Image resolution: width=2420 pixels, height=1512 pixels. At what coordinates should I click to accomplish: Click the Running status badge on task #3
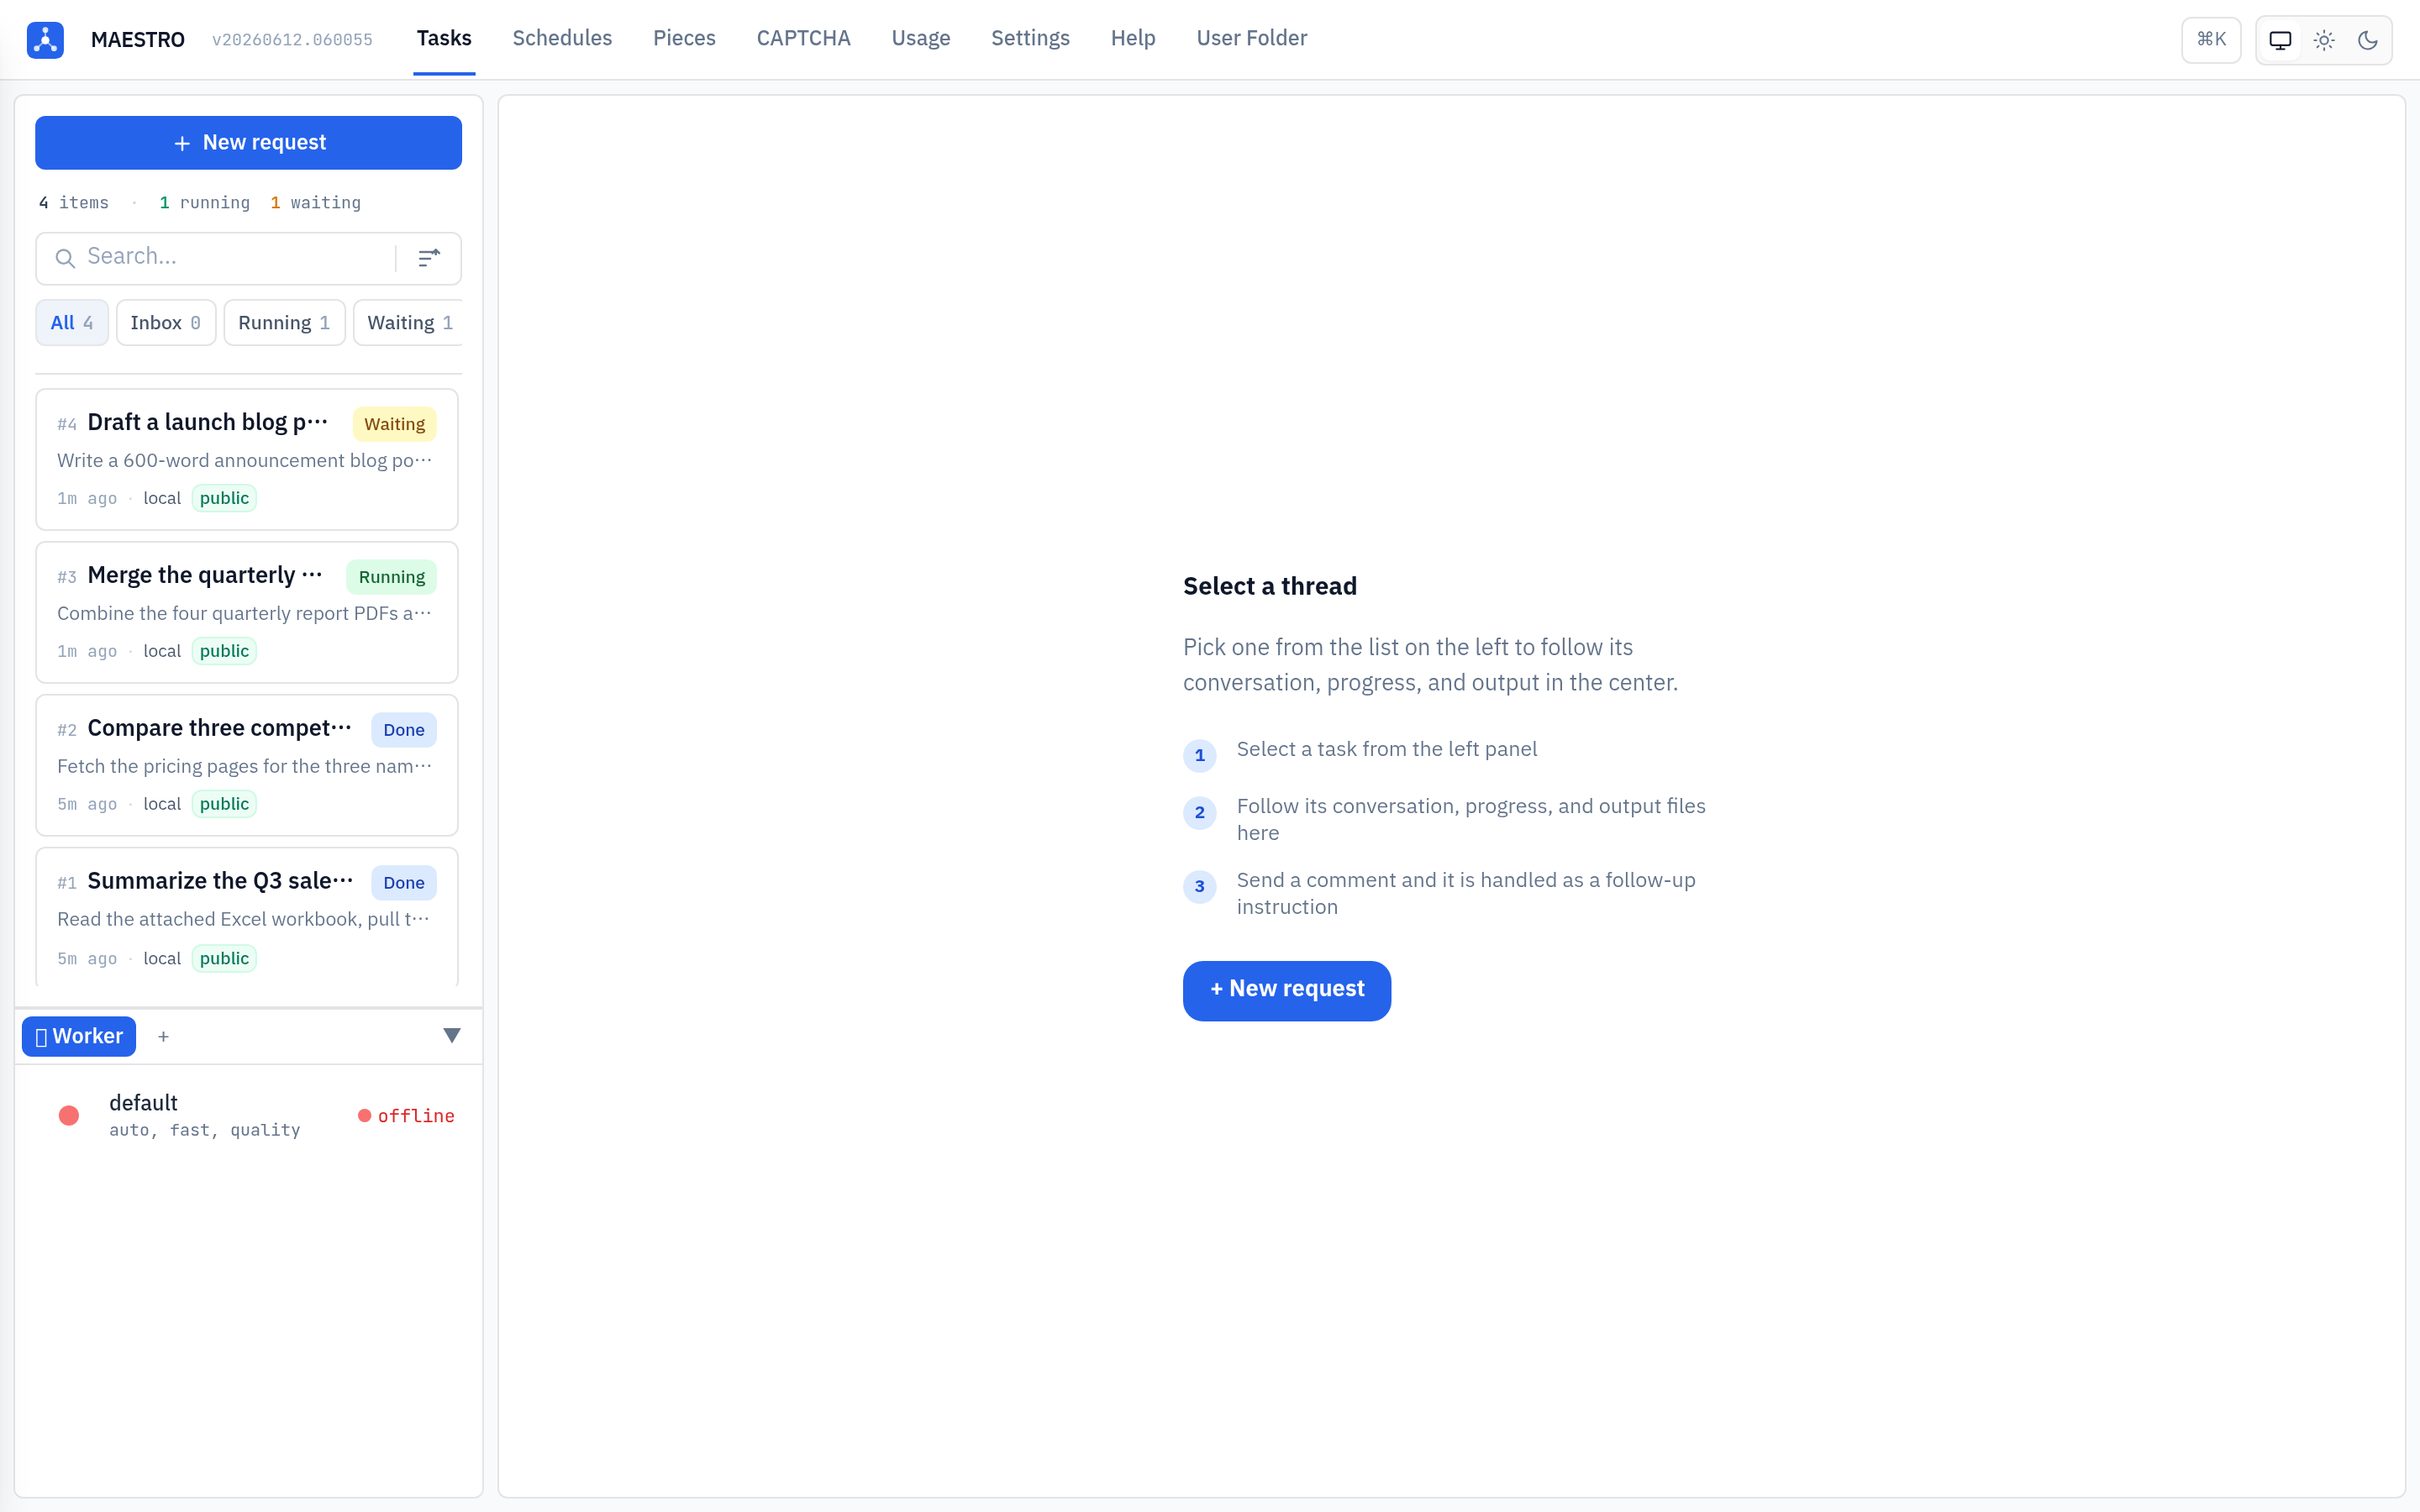pos(391,577)
